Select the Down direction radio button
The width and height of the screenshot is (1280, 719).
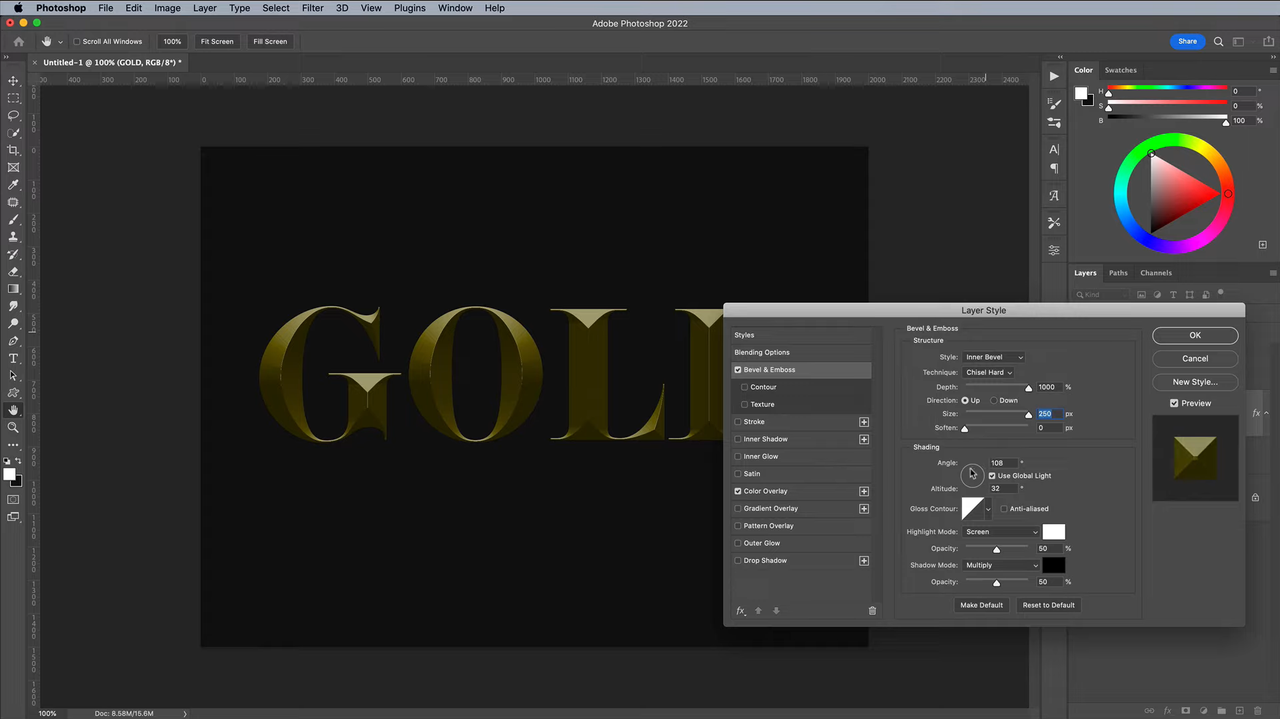pyautogui.click(x=994, y=400)
